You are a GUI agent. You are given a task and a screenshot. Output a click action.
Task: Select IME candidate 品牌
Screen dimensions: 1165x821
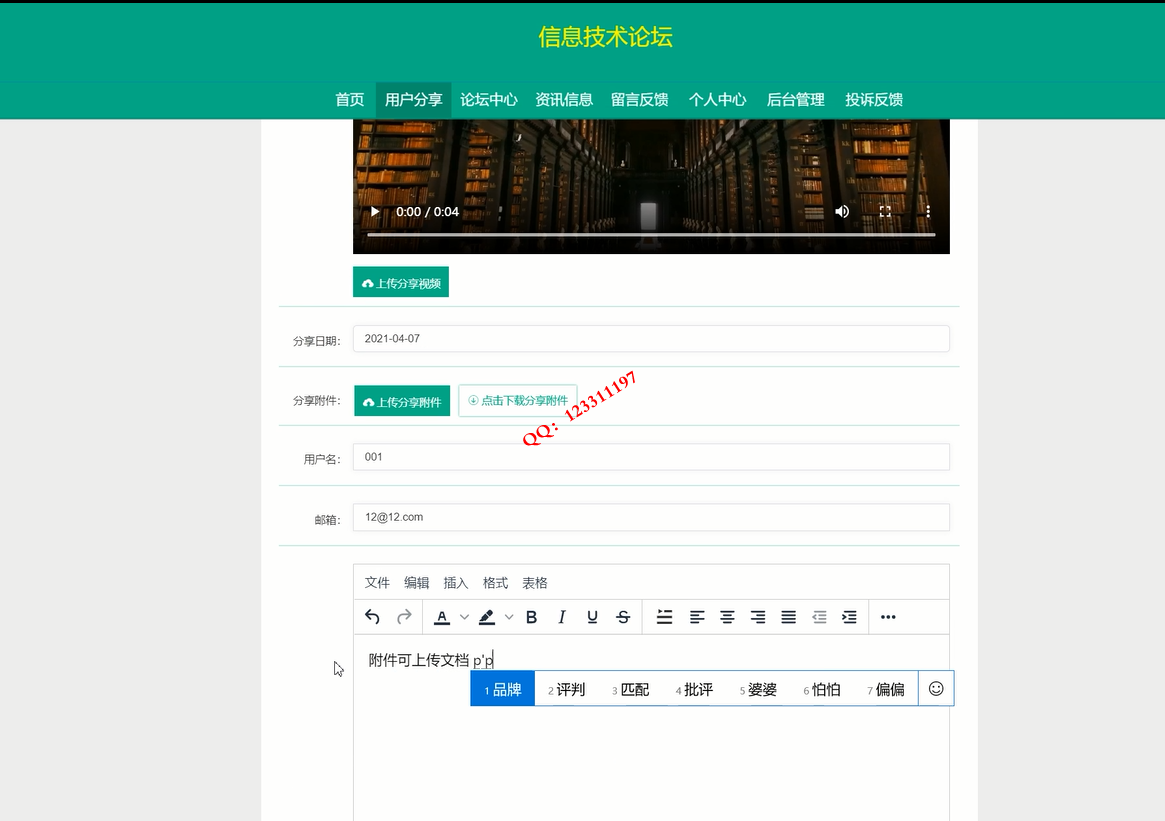(502, 689)
